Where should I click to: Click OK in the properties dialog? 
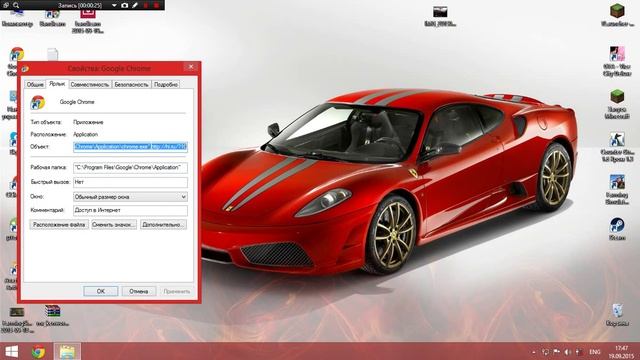(101, 291)
